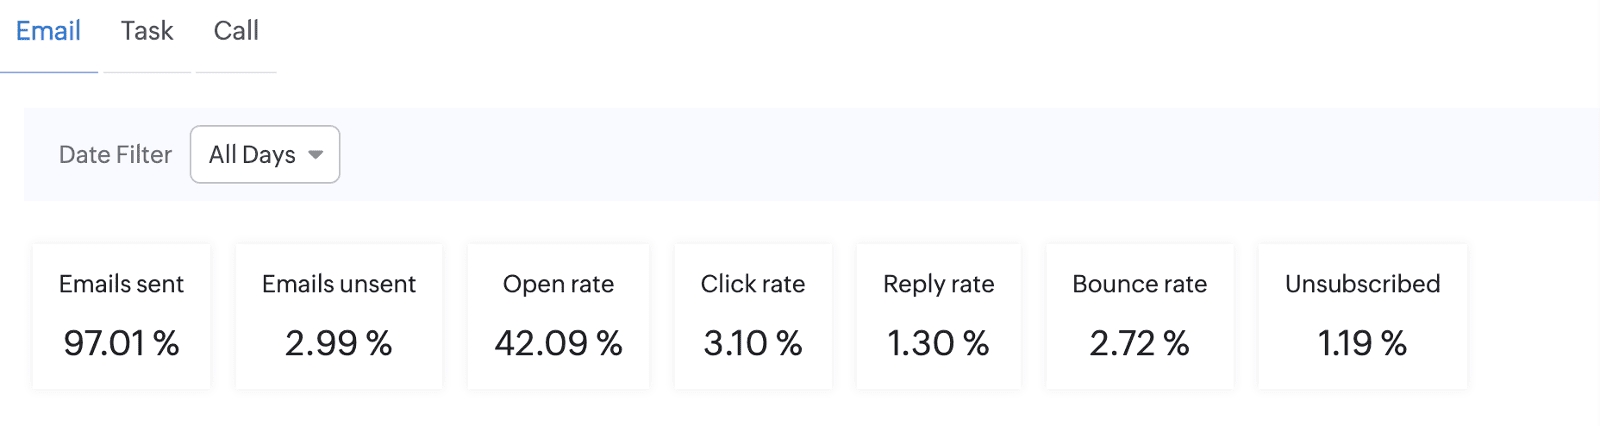This screenshot has width=1600, height=426.
Task: Select the Unsubscribed card title
Action: pos(1362,284)
